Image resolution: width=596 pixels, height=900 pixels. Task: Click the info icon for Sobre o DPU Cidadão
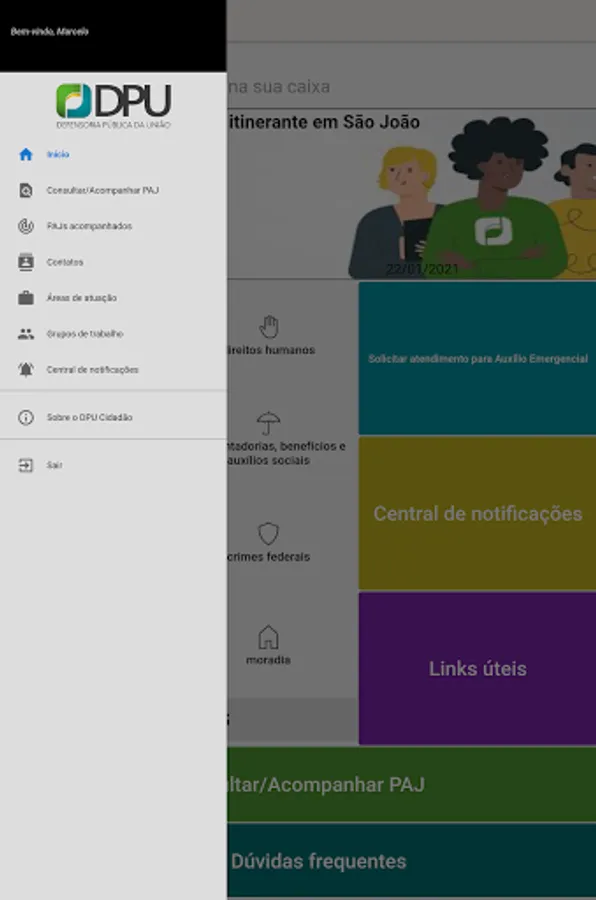pos(26,417)
